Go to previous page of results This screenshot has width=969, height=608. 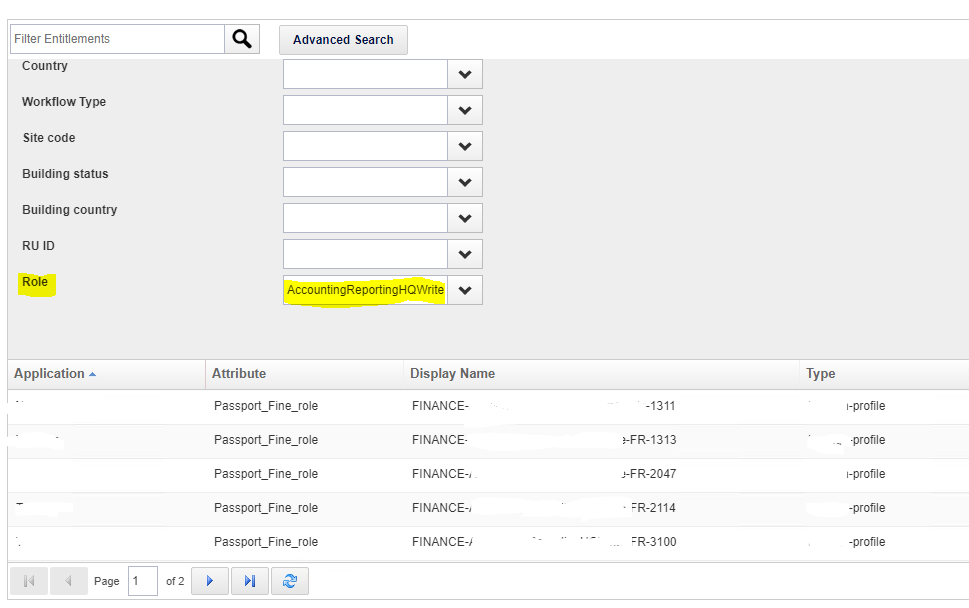click(x=68, y=581)
